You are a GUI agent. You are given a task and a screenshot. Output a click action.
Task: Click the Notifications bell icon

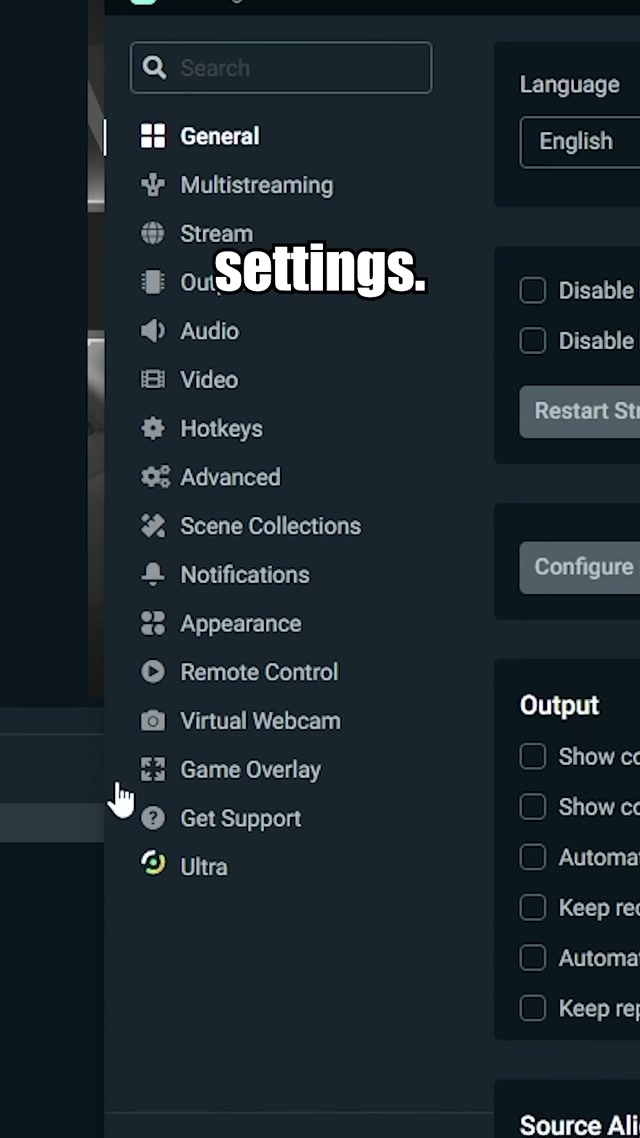153,575
